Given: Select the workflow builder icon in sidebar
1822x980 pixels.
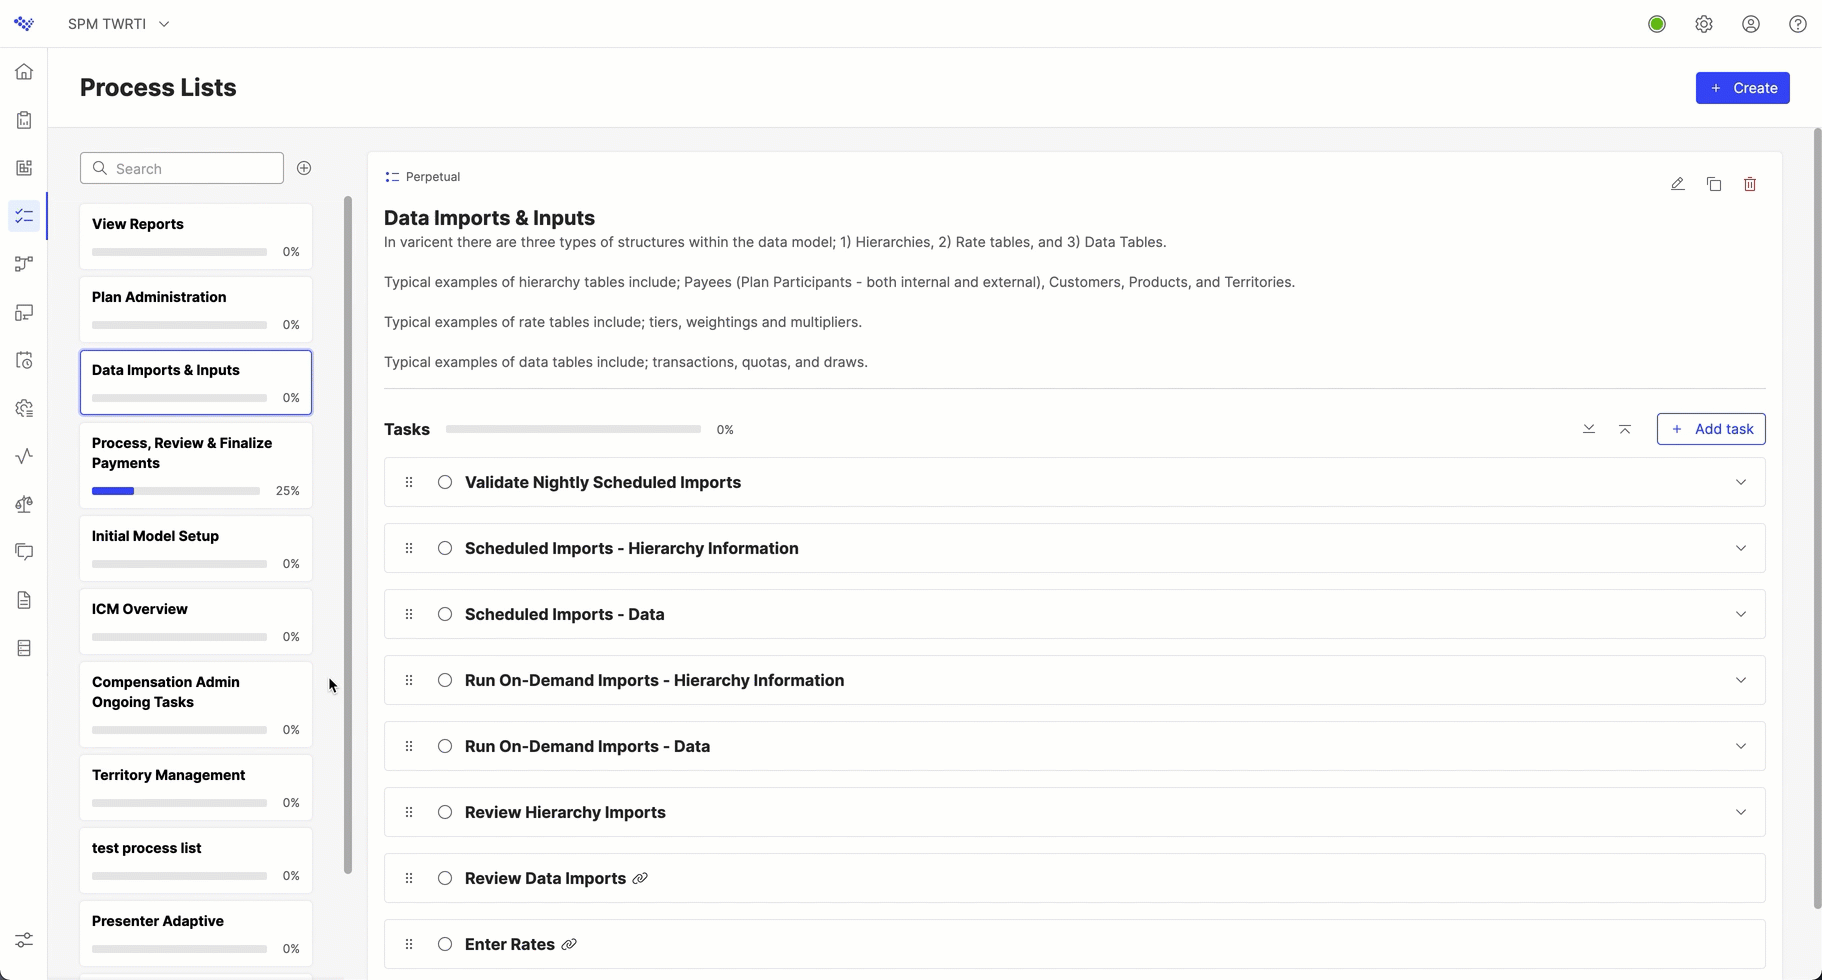Looking at the screenshot, I should pos(24,264).
